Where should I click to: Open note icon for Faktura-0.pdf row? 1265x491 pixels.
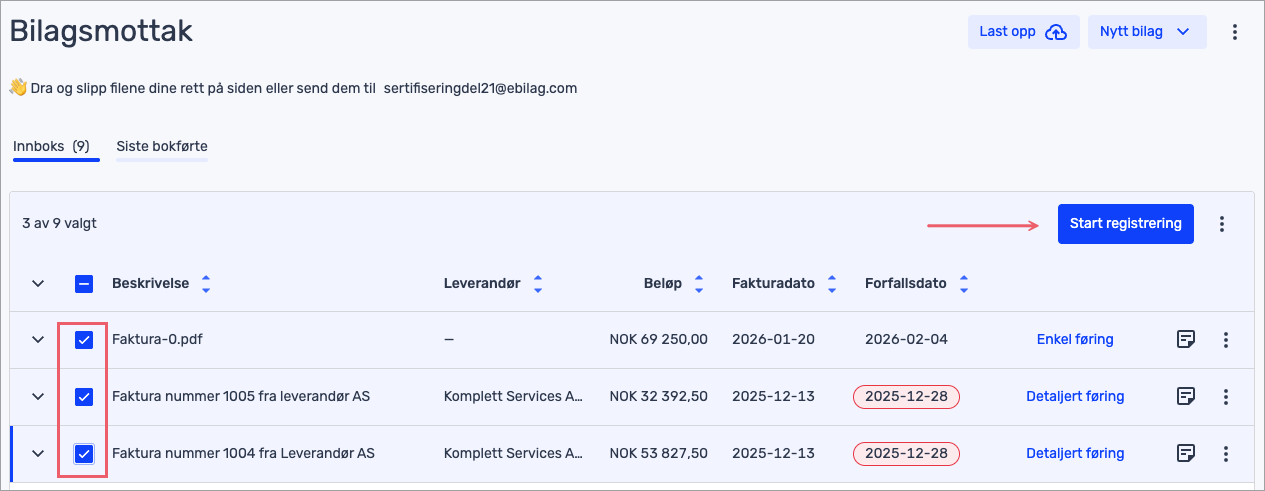pyautogui.click(x=1185, y=339)
